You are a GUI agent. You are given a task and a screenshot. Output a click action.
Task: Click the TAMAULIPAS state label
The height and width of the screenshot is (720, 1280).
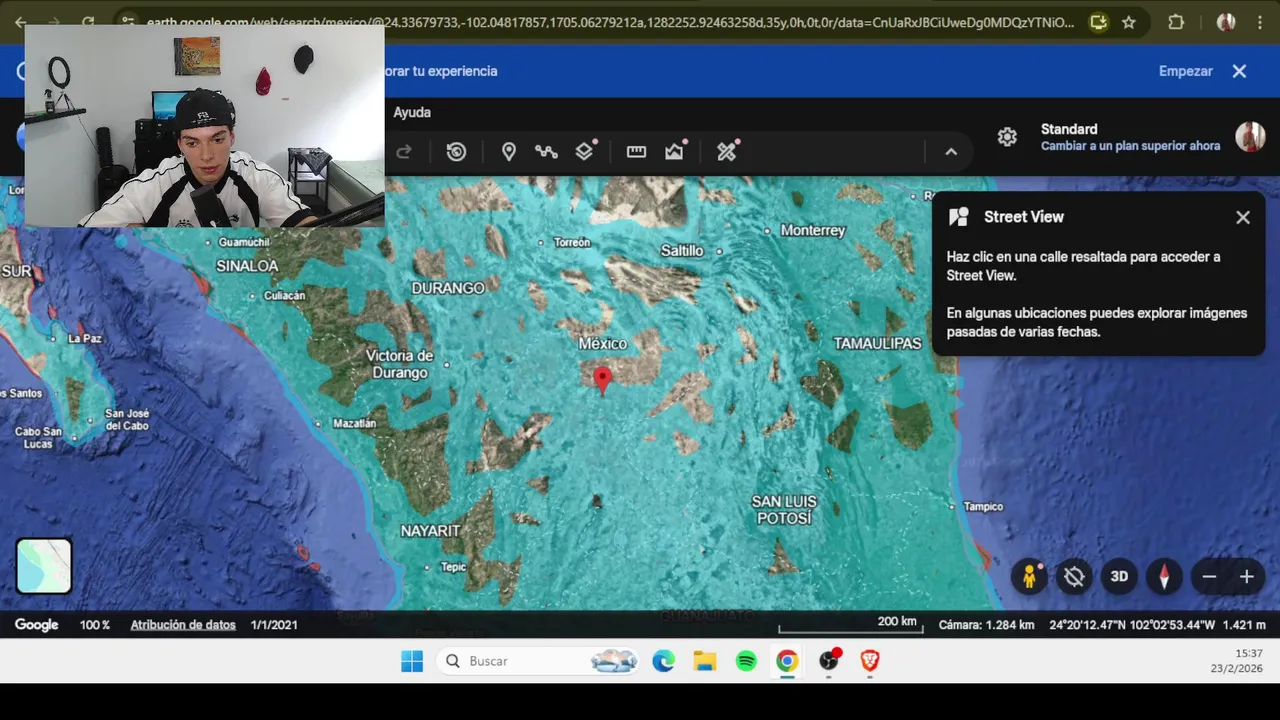tap(877, 343)
